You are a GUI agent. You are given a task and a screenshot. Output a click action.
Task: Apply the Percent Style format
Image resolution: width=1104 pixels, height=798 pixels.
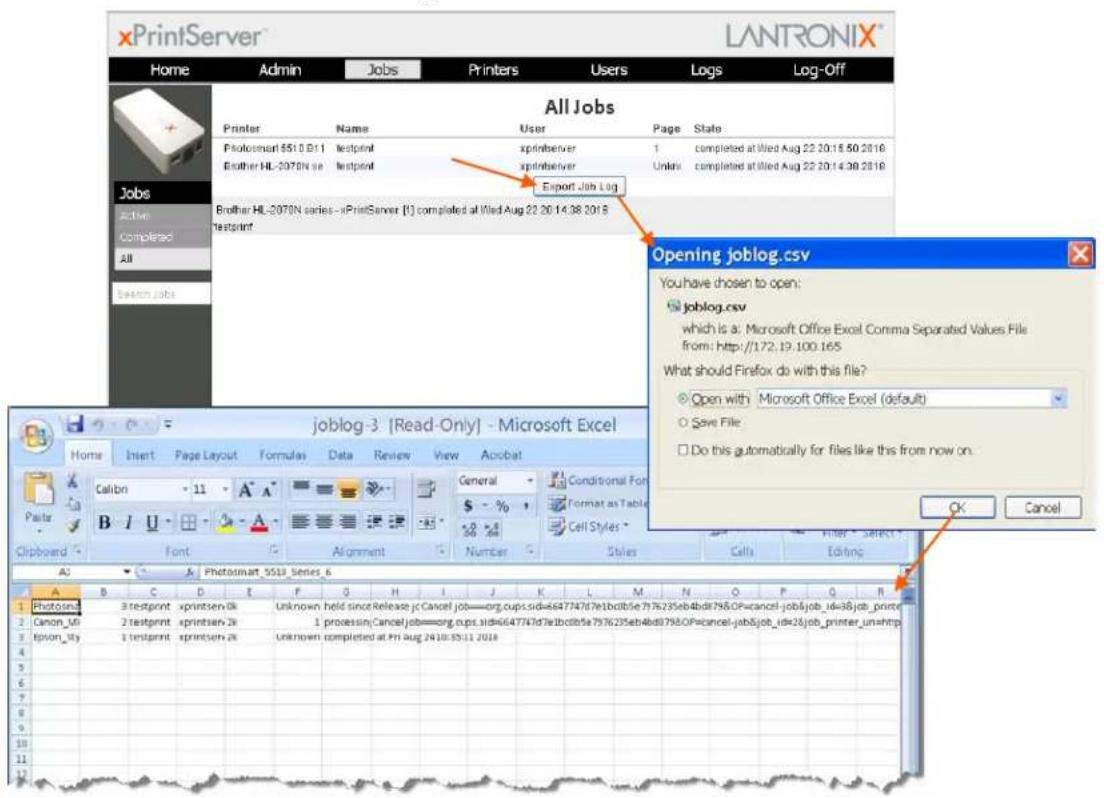[x=502, y=506]
